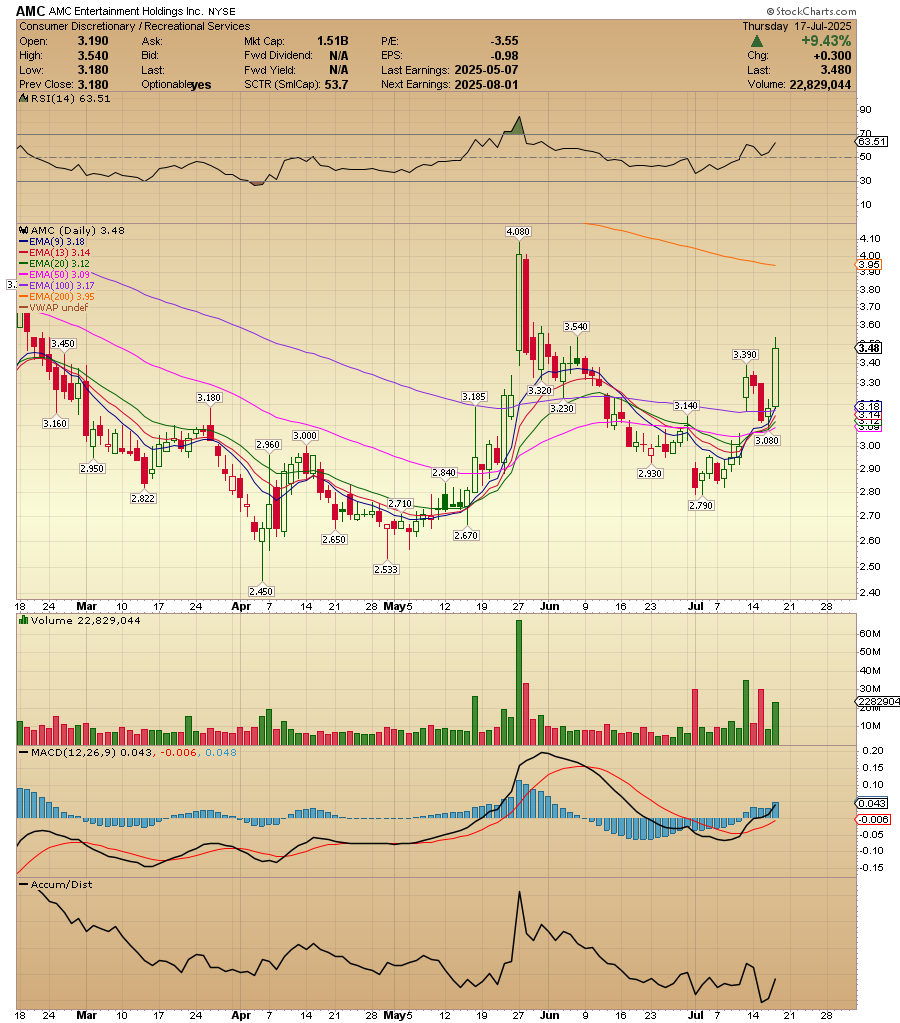This screenshot has height=1023, width=900.
Task: Click the 63.51 RSI value tag on right axis
Action: point(872,142)
